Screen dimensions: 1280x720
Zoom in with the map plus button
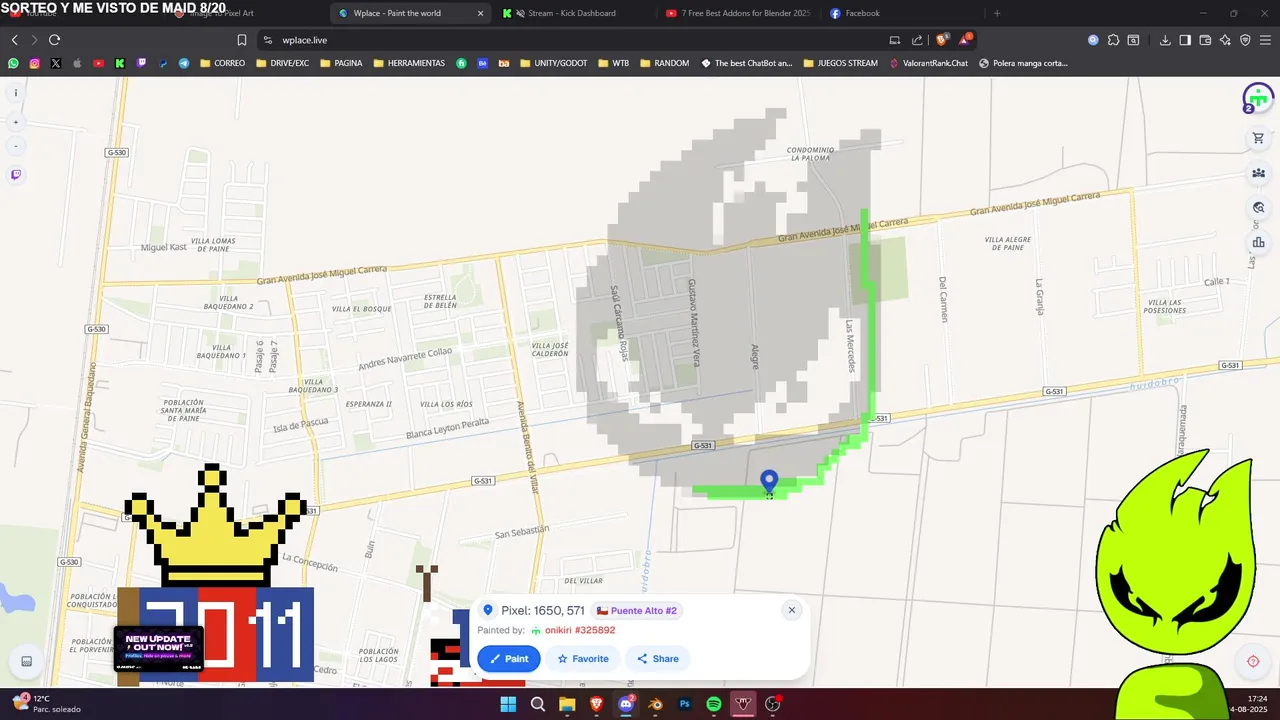point(15,122)
